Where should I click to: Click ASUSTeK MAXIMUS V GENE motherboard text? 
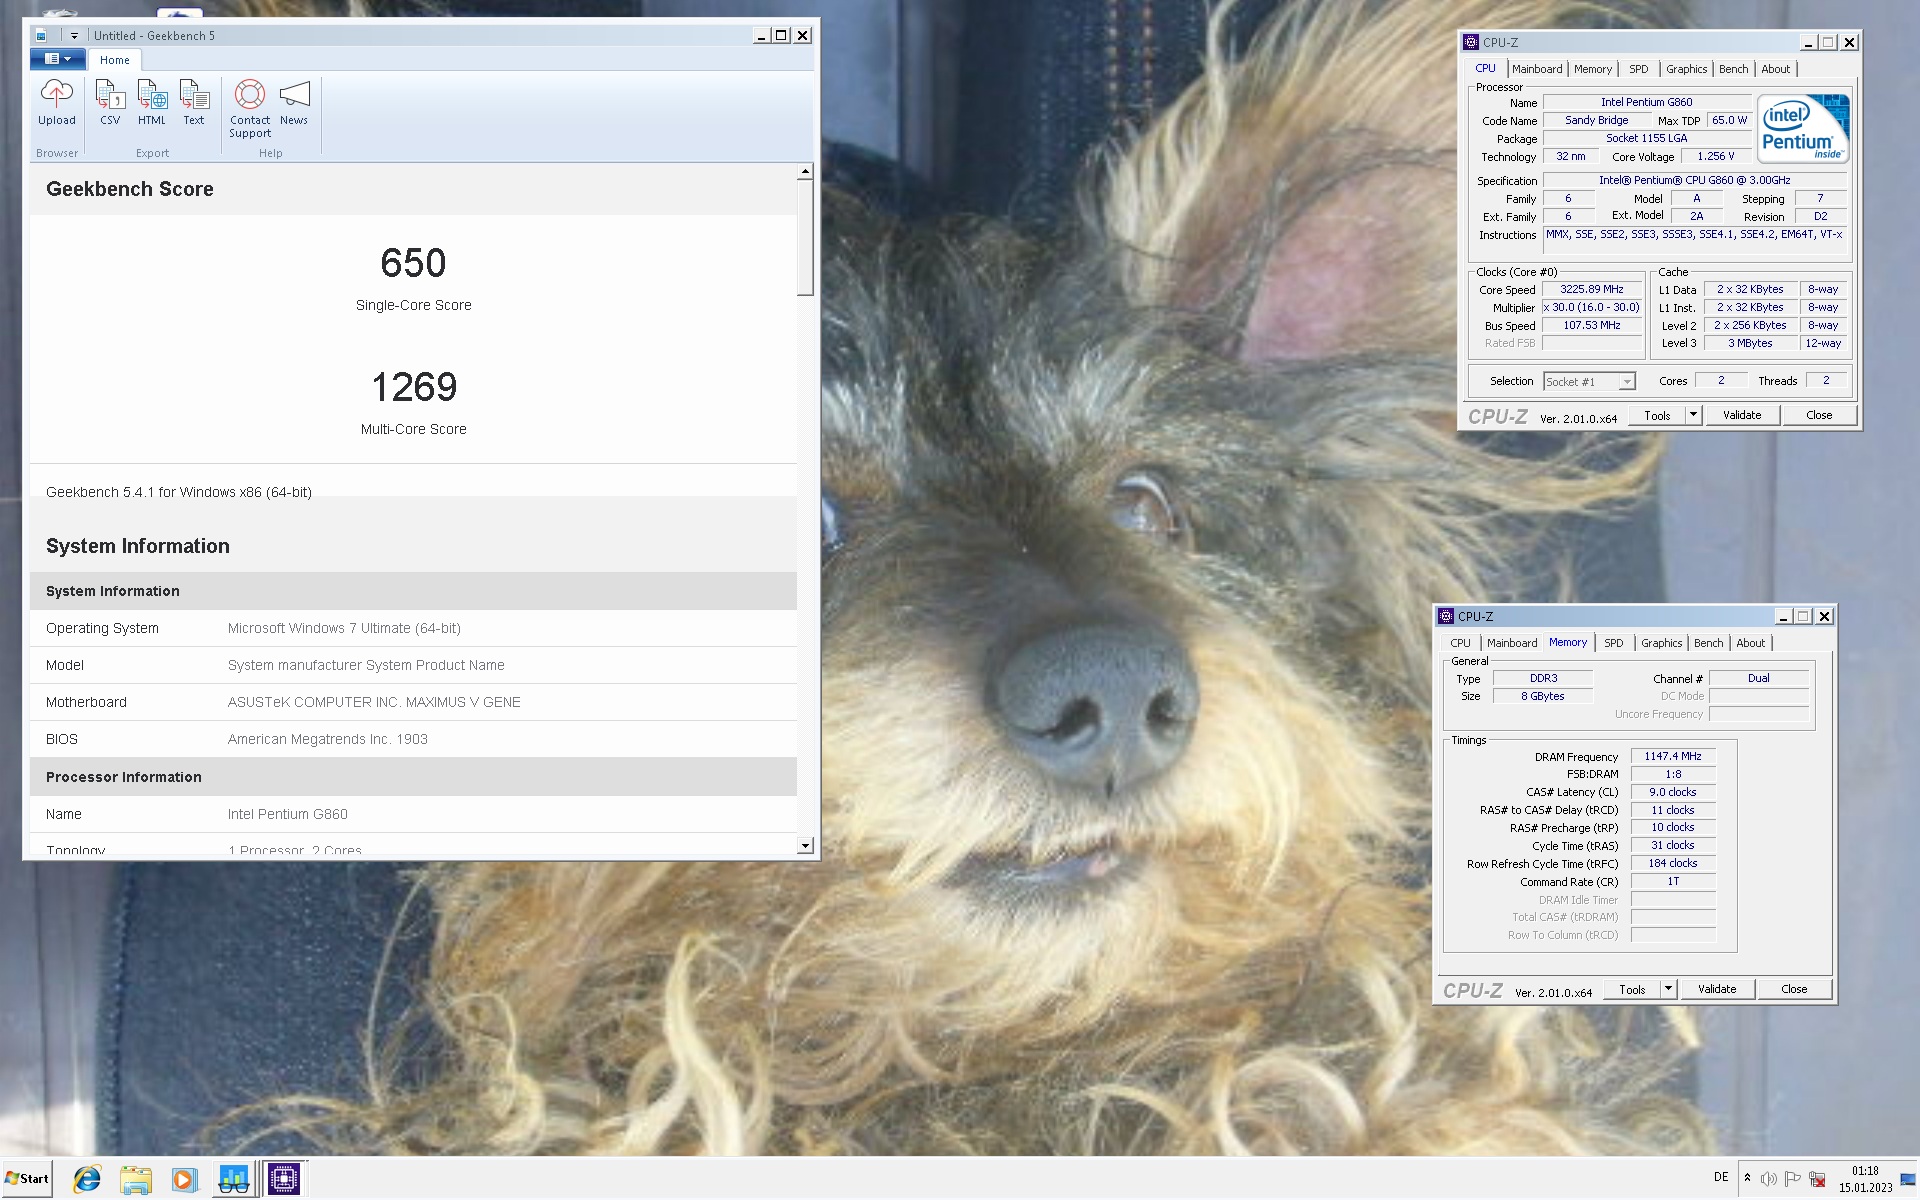click(x=374, y=702)
